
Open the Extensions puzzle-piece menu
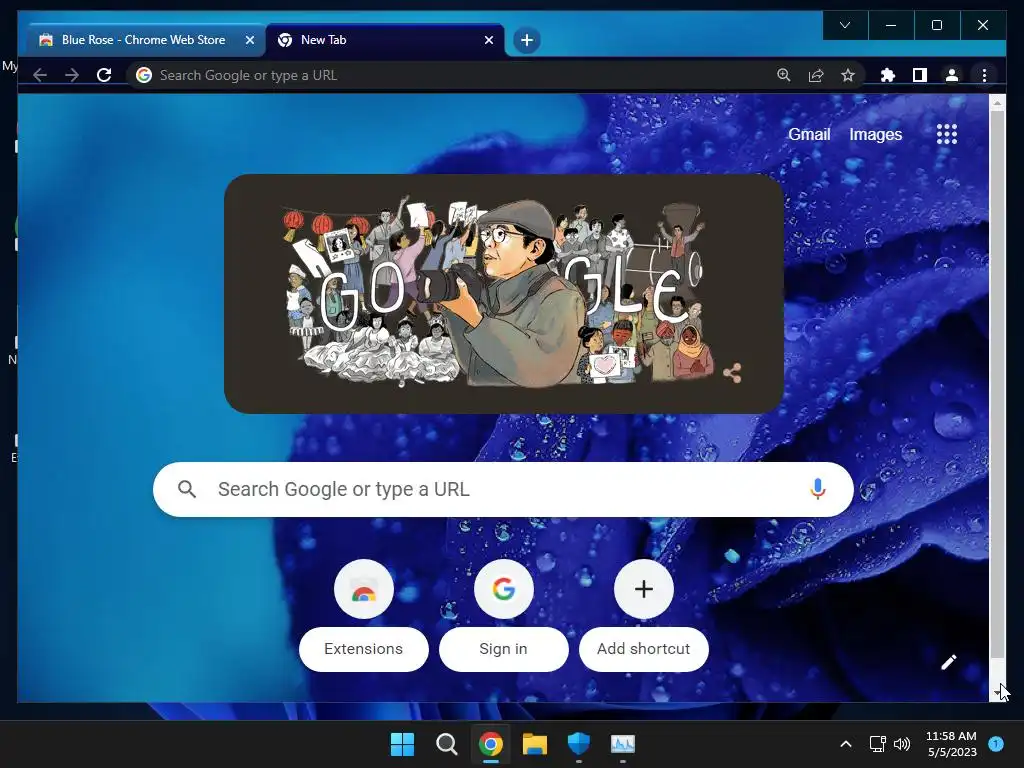point(888,75)
